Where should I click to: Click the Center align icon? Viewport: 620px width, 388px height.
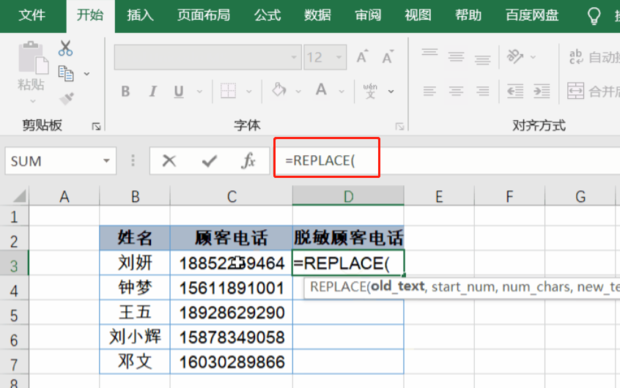(456, 91)
